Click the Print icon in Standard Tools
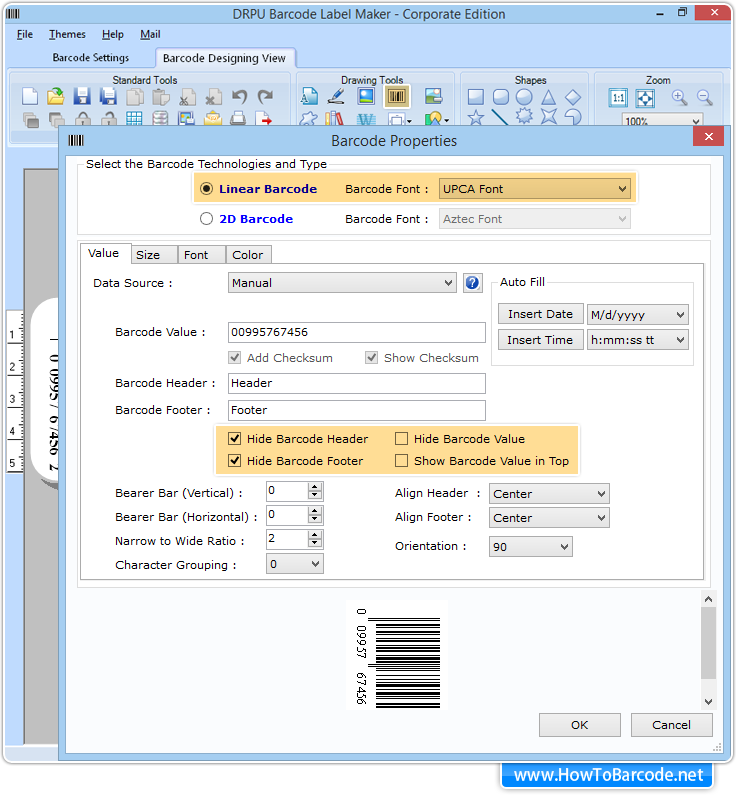Viewport: 736px width, 795px height. 238,119
